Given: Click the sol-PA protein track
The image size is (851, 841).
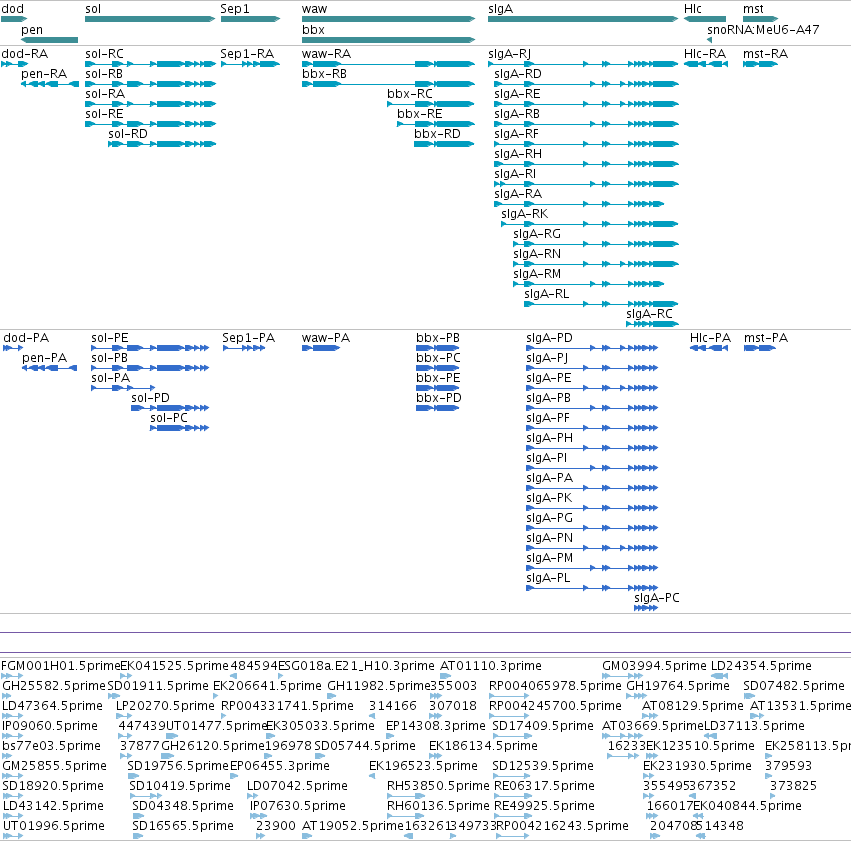Looking at the screenshot, I should pyautogui.click(x=123, y=388).
